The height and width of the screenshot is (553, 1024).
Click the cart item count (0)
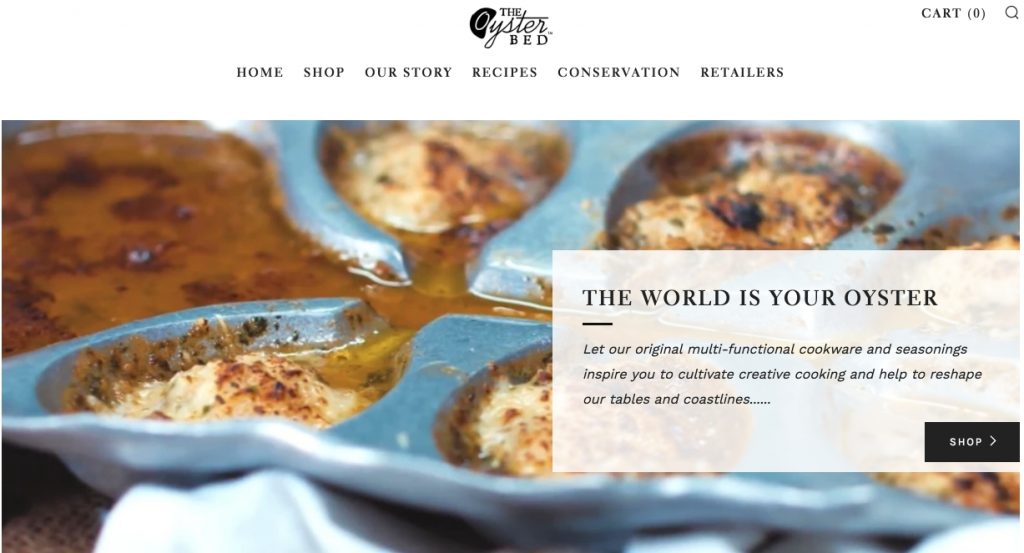(x=976, y=13)
